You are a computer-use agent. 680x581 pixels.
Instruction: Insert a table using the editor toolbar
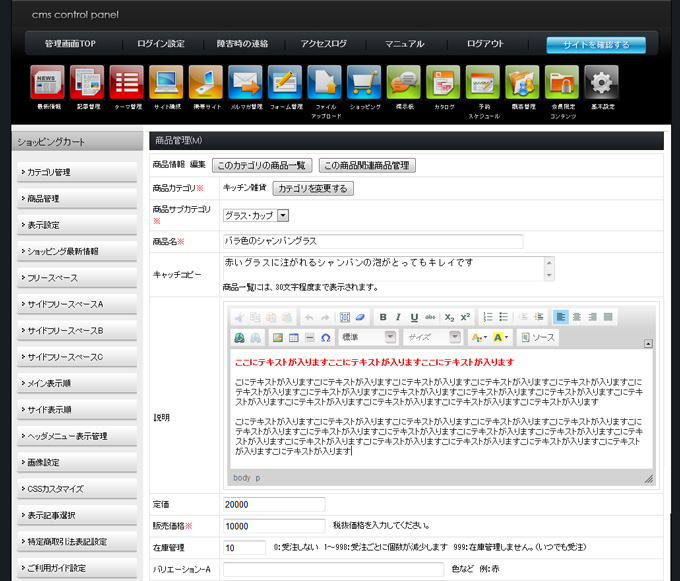(x=294, y=338)
